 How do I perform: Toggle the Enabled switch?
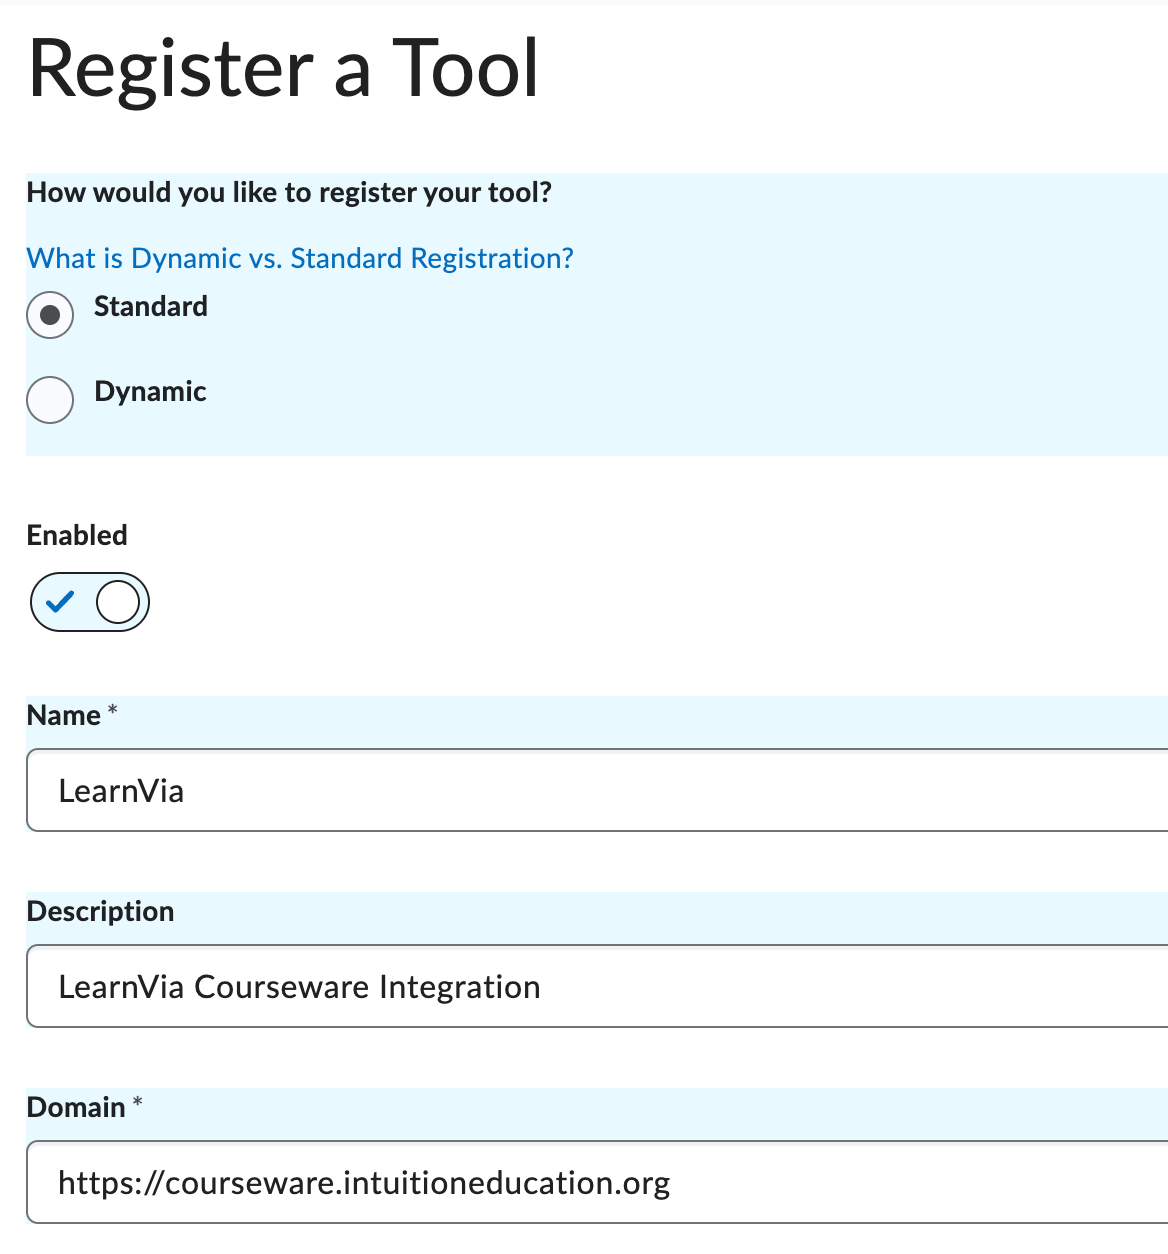[x=90, y=602]
